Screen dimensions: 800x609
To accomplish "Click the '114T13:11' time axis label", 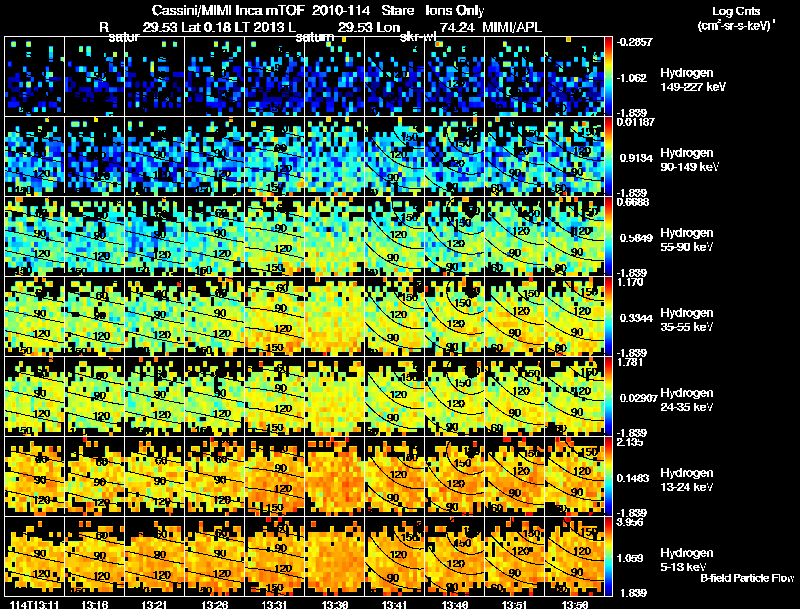I will point(34,604).
